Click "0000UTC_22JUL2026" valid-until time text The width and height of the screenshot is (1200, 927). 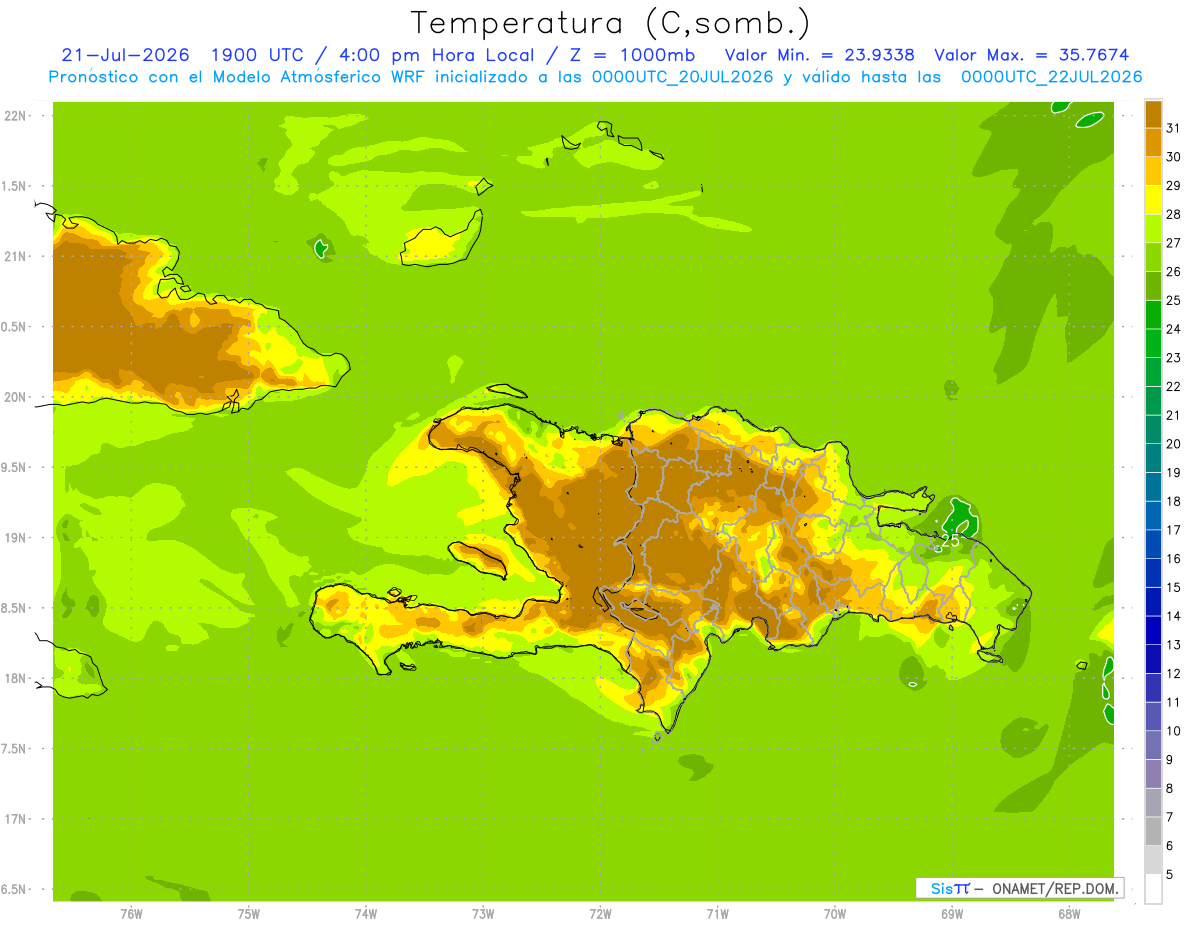[x=1051, y=77]
